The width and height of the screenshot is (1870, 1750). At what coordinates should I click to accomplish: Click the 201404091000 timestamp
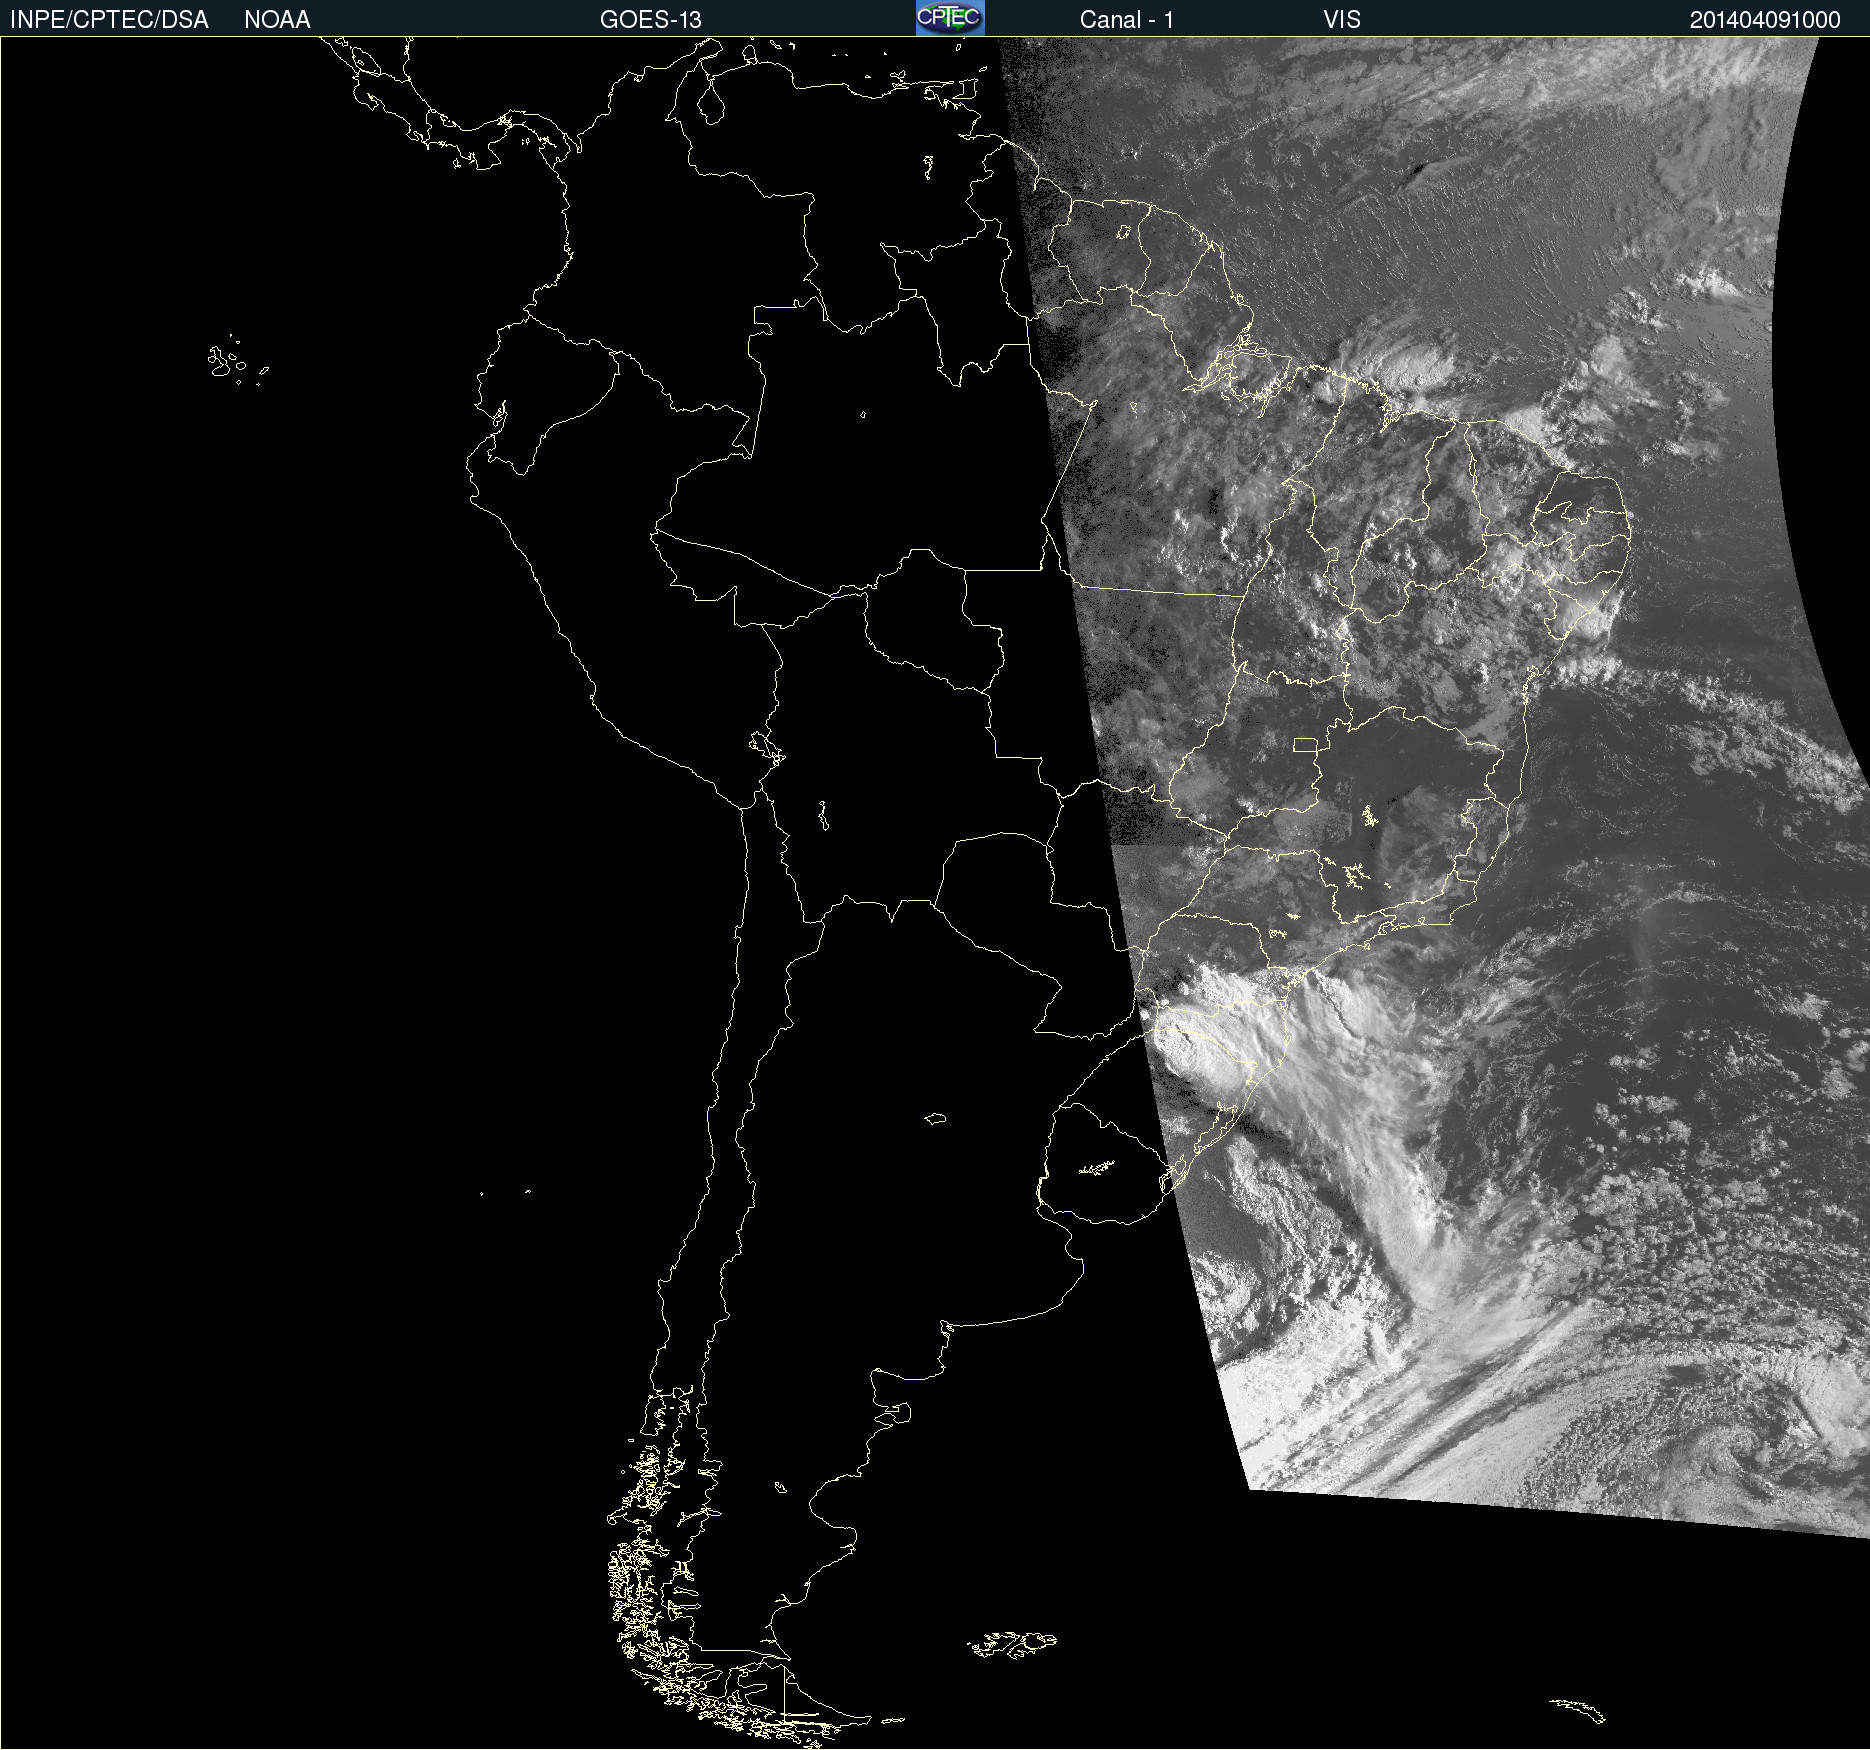click(x=1765, y=20)
